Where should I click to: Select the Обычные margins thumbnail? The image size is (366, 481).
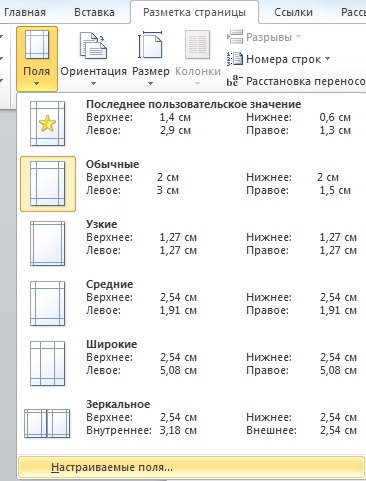click(x=48, y=184)
